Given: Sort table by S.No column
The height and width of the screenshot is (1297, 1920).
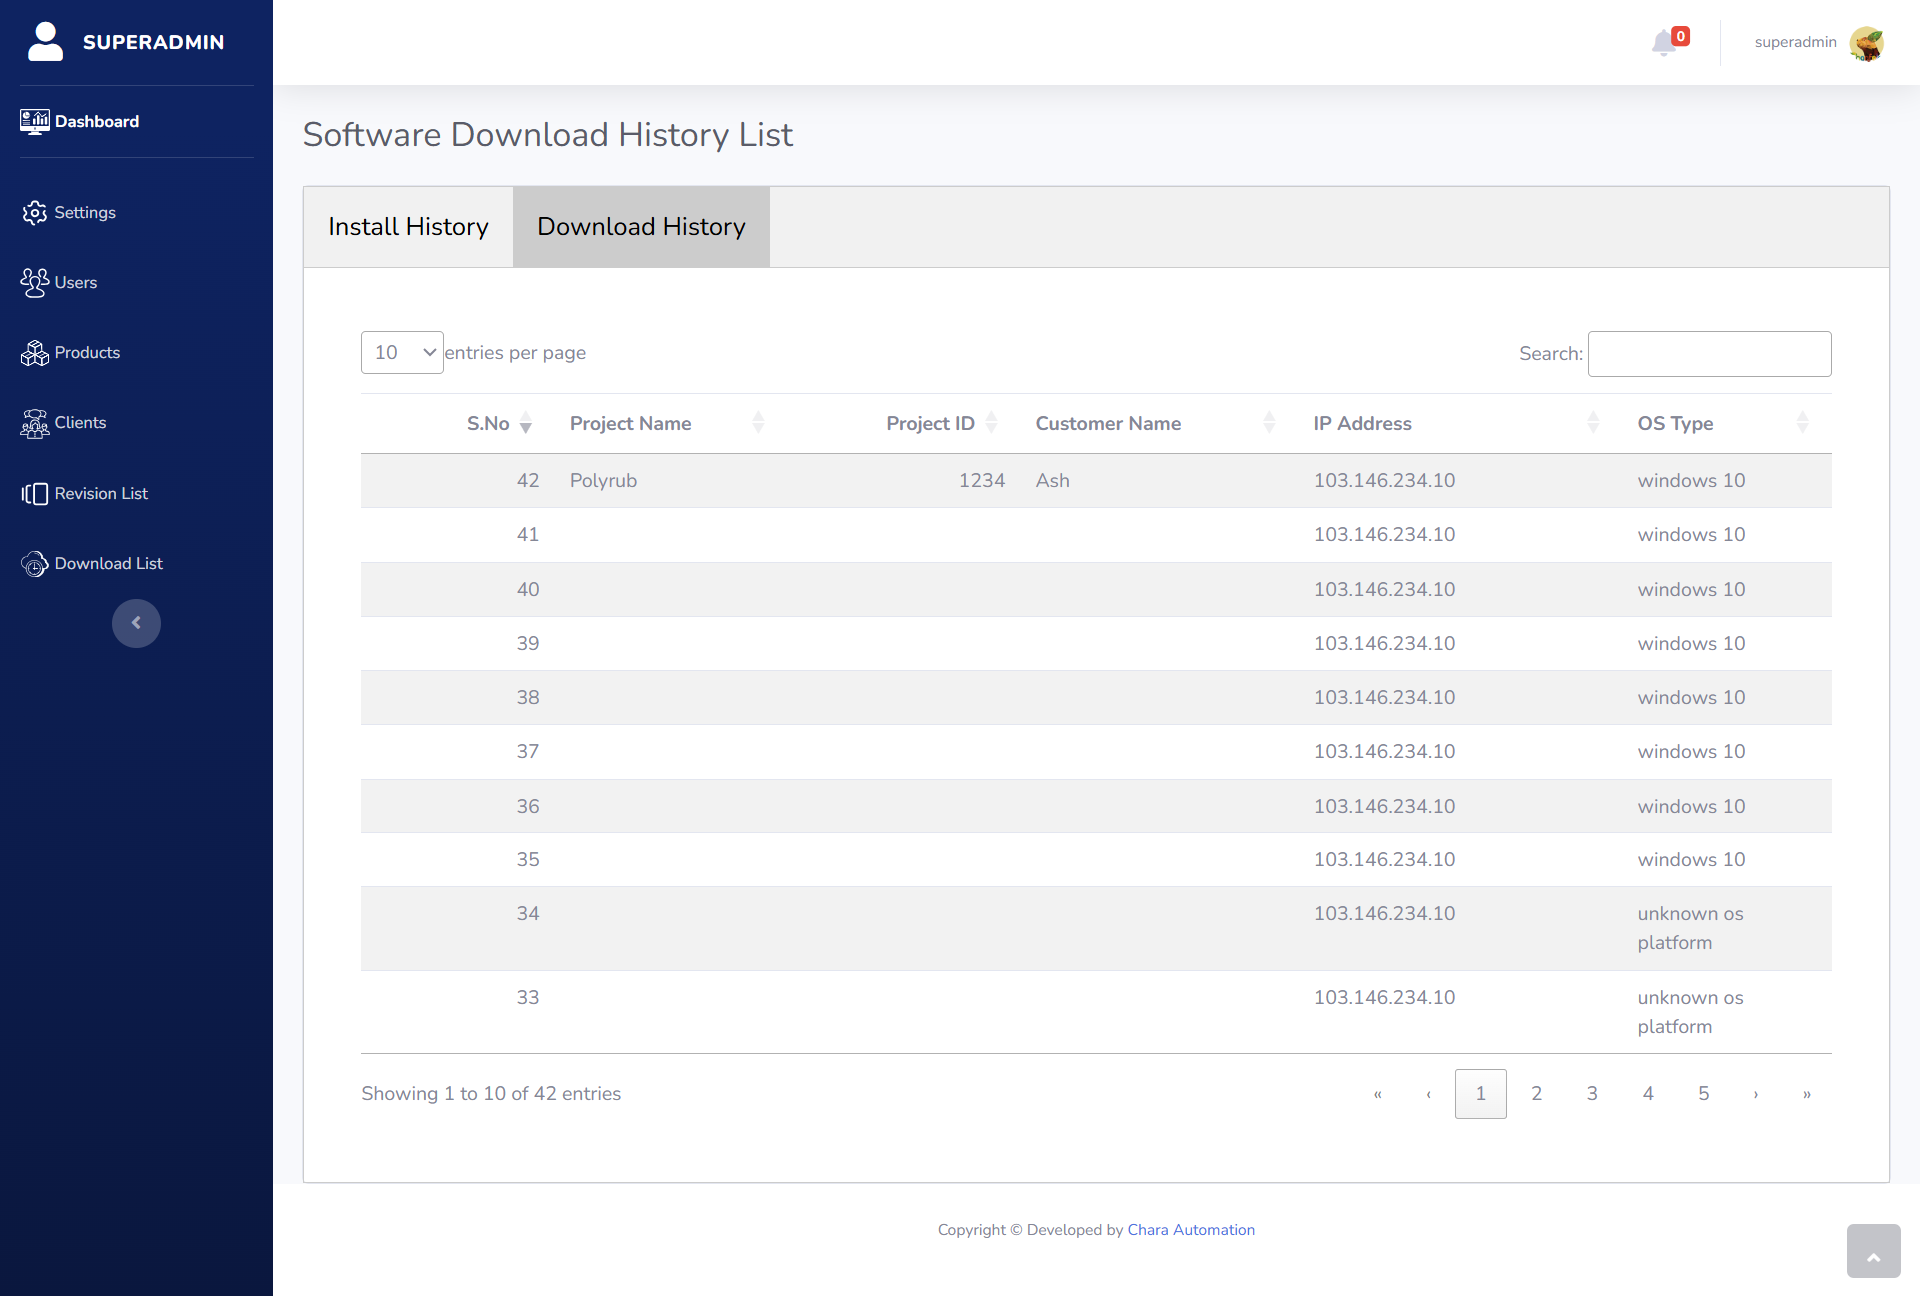Looking at the screenshot, I should [497, 424].
